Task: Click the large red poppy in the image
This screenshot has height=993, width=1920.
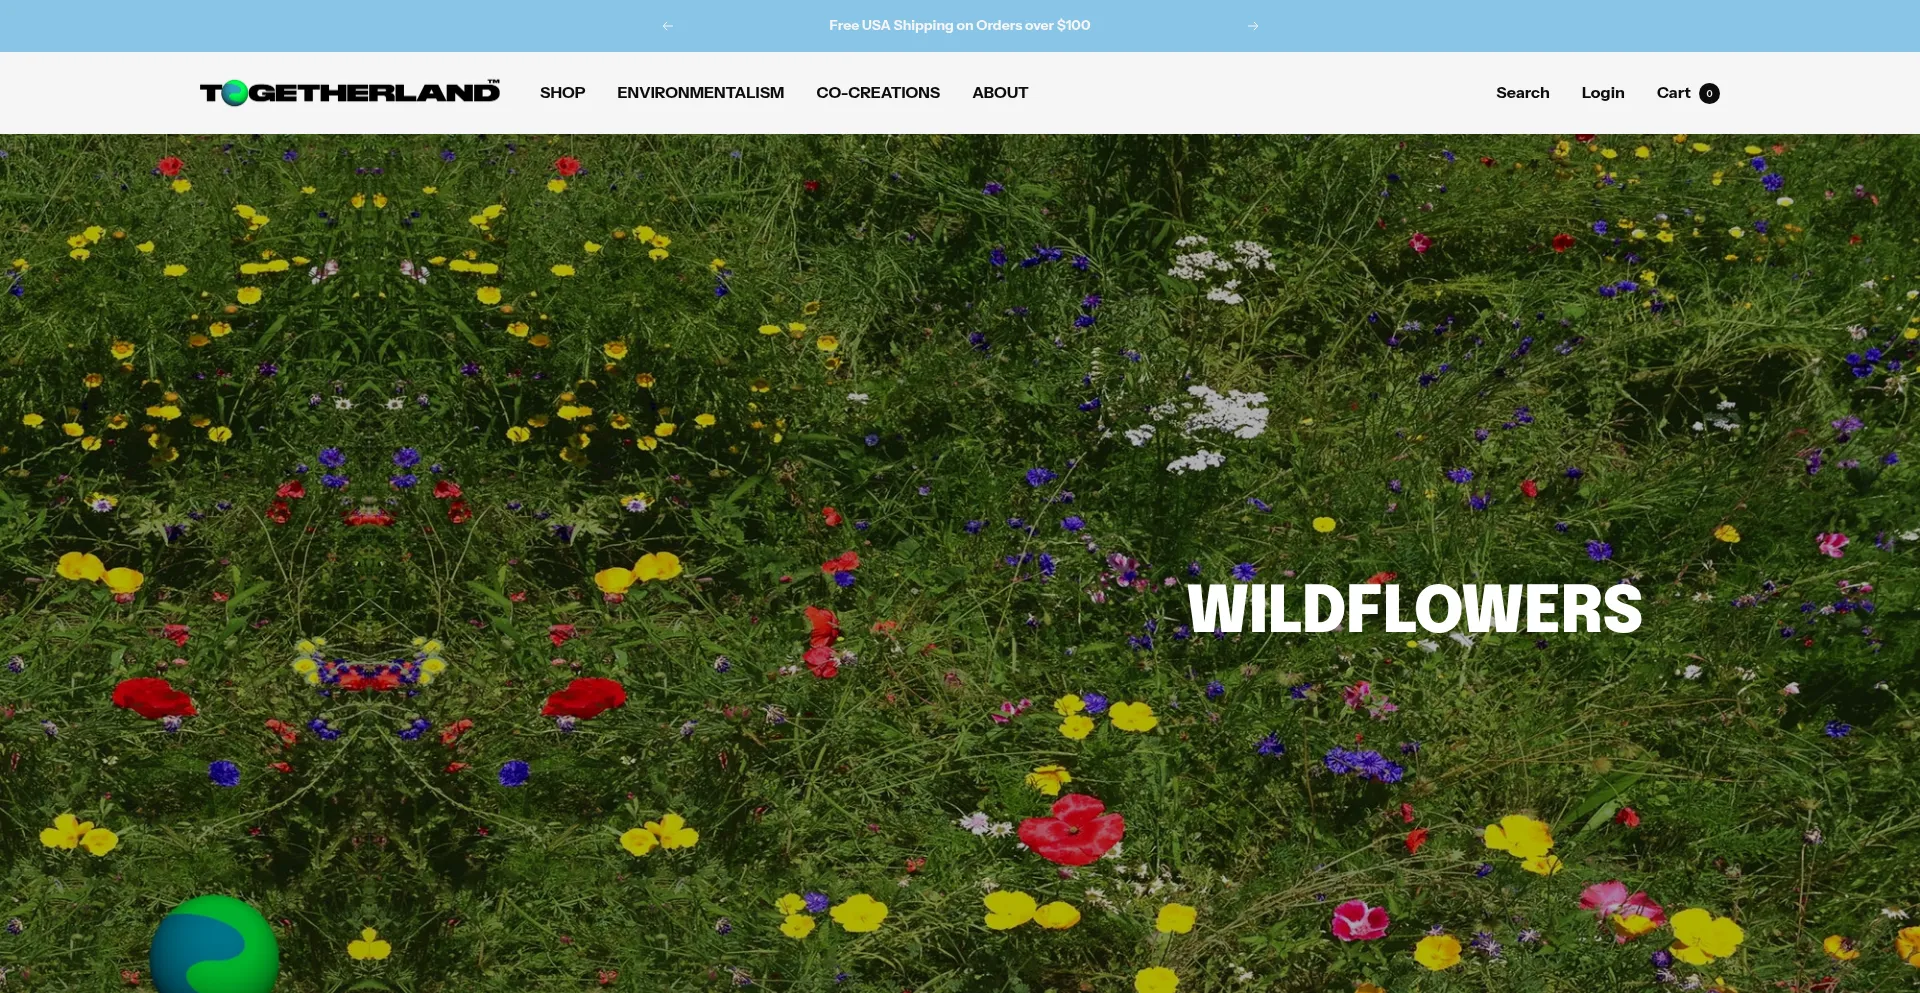Action: pyautogui.click(x=1071, y=830)
